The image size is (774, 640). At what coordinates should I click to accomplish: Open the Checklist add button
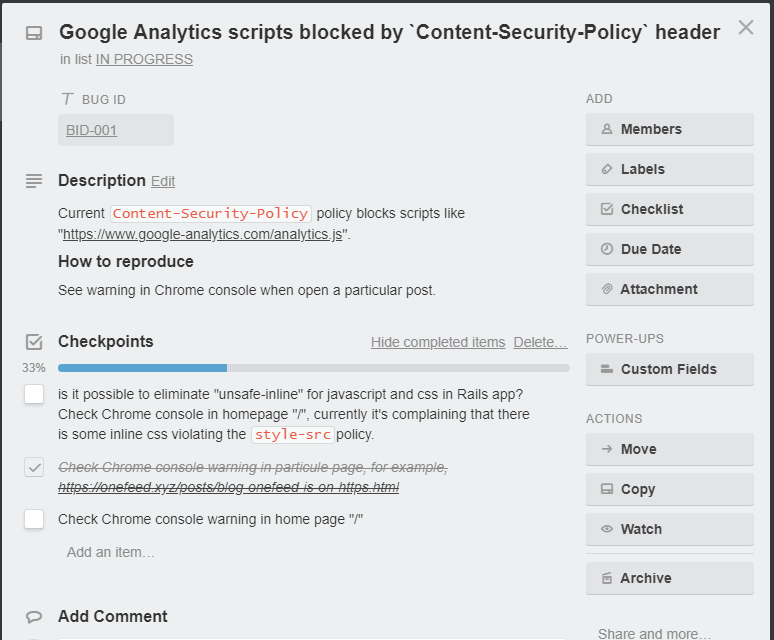click(x=669, y=209)
